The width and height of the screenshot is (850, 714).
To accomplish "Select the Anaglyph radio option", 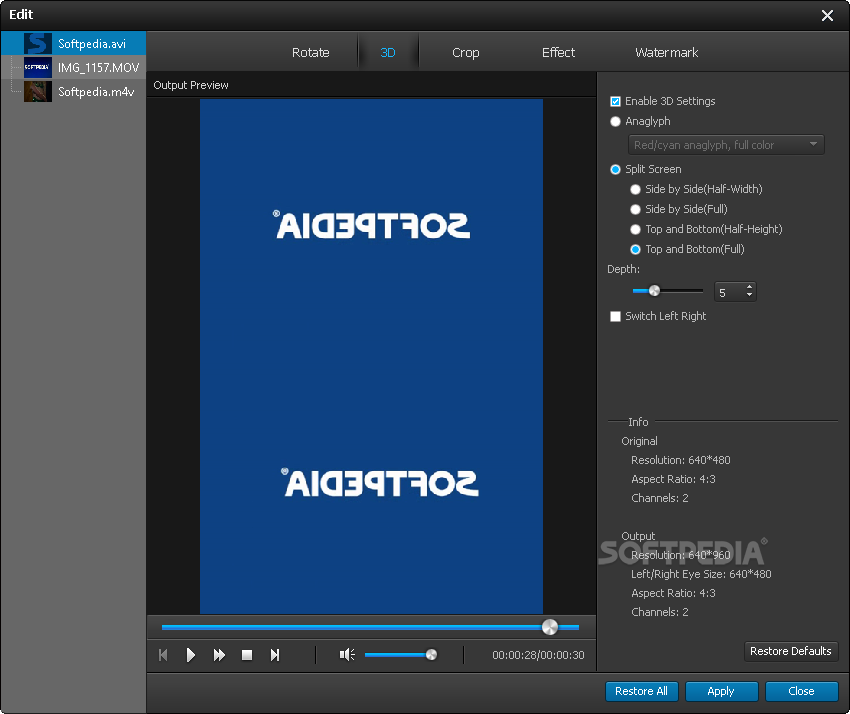I will click(615, 121).
